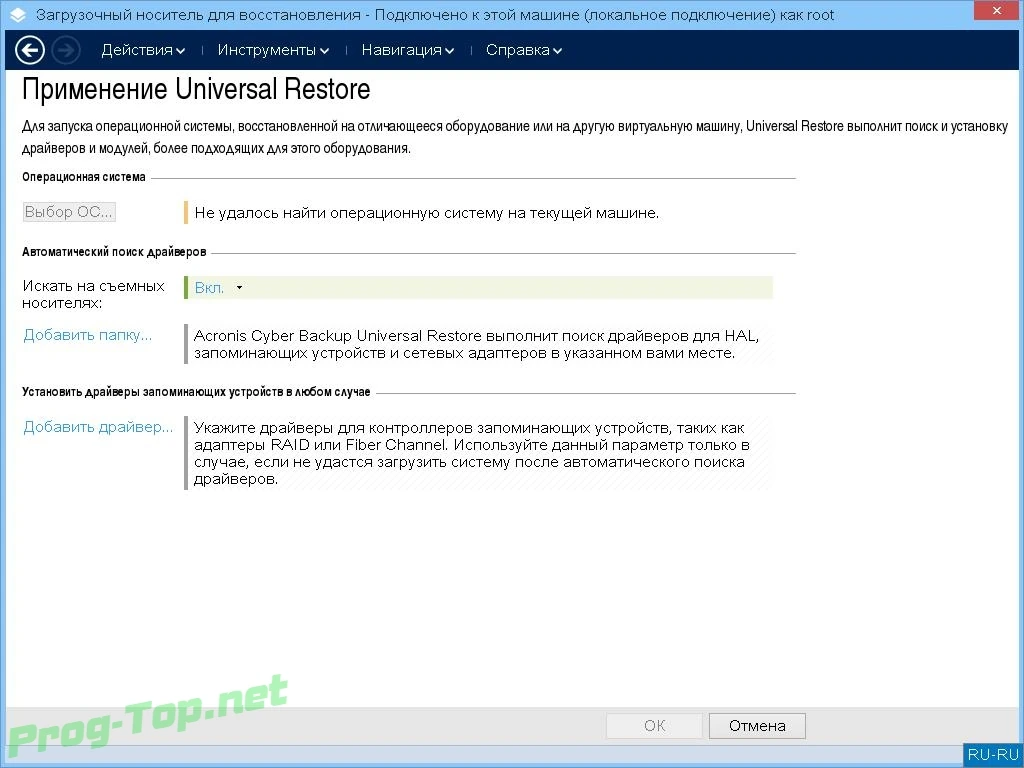1024x768 pixels.
Task: Click the Операционная система section header
Action: 84,177
